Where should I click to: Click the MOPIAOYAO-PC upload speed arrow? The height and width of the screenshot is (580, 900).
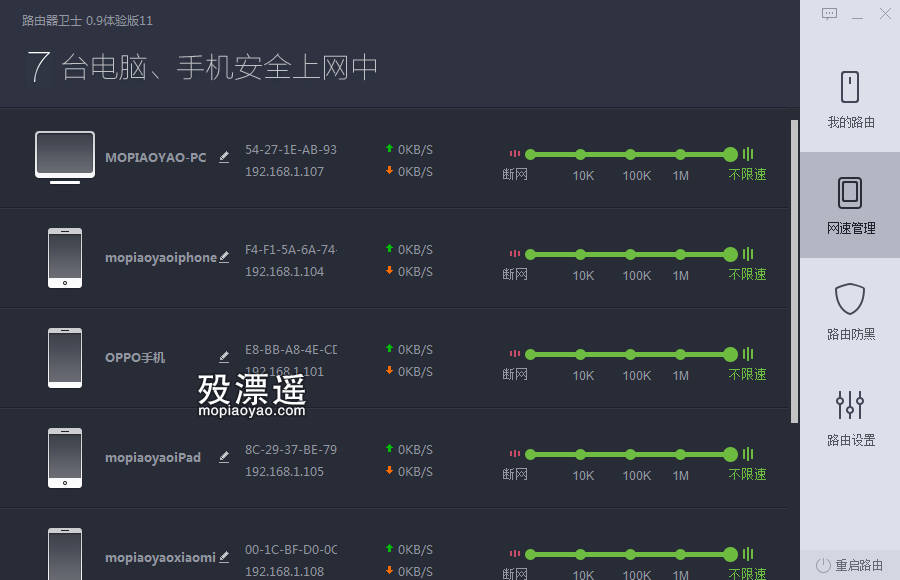(389, 148)
